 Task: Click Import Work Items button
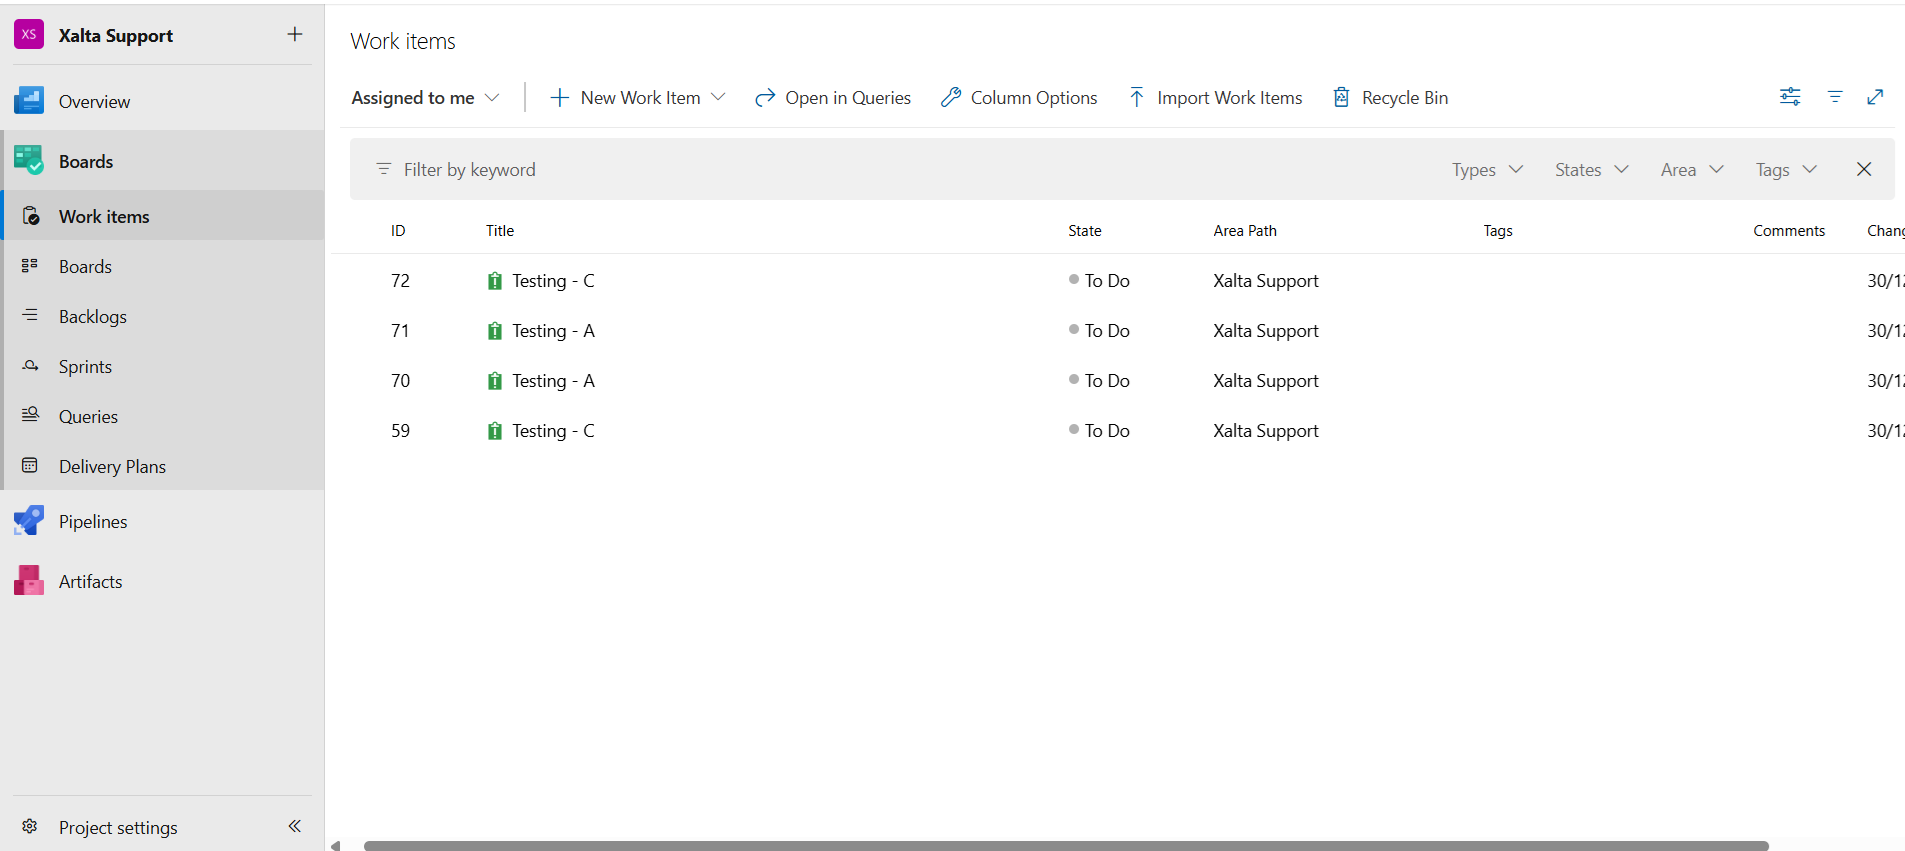[1216, 98]
